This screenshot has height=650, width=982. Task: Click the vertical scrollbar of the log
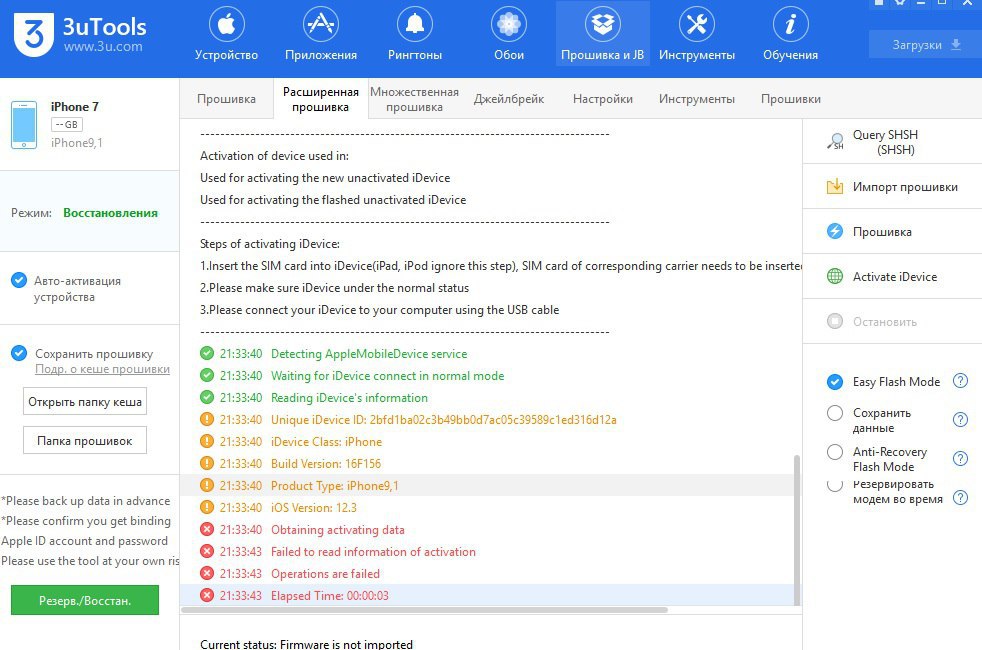click(x=797, y=529)
